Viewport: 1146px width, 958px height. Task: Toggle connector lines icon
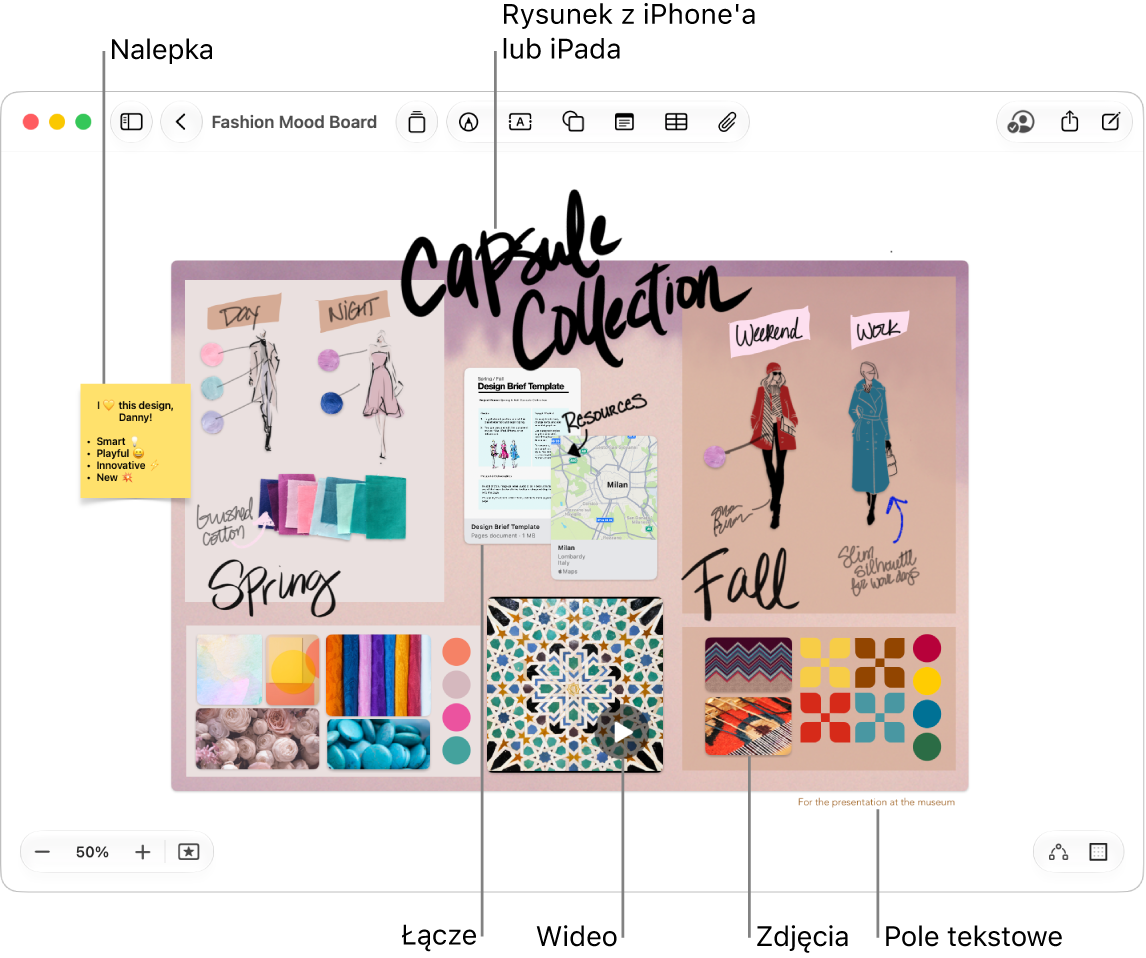[x=1058, y=852]
